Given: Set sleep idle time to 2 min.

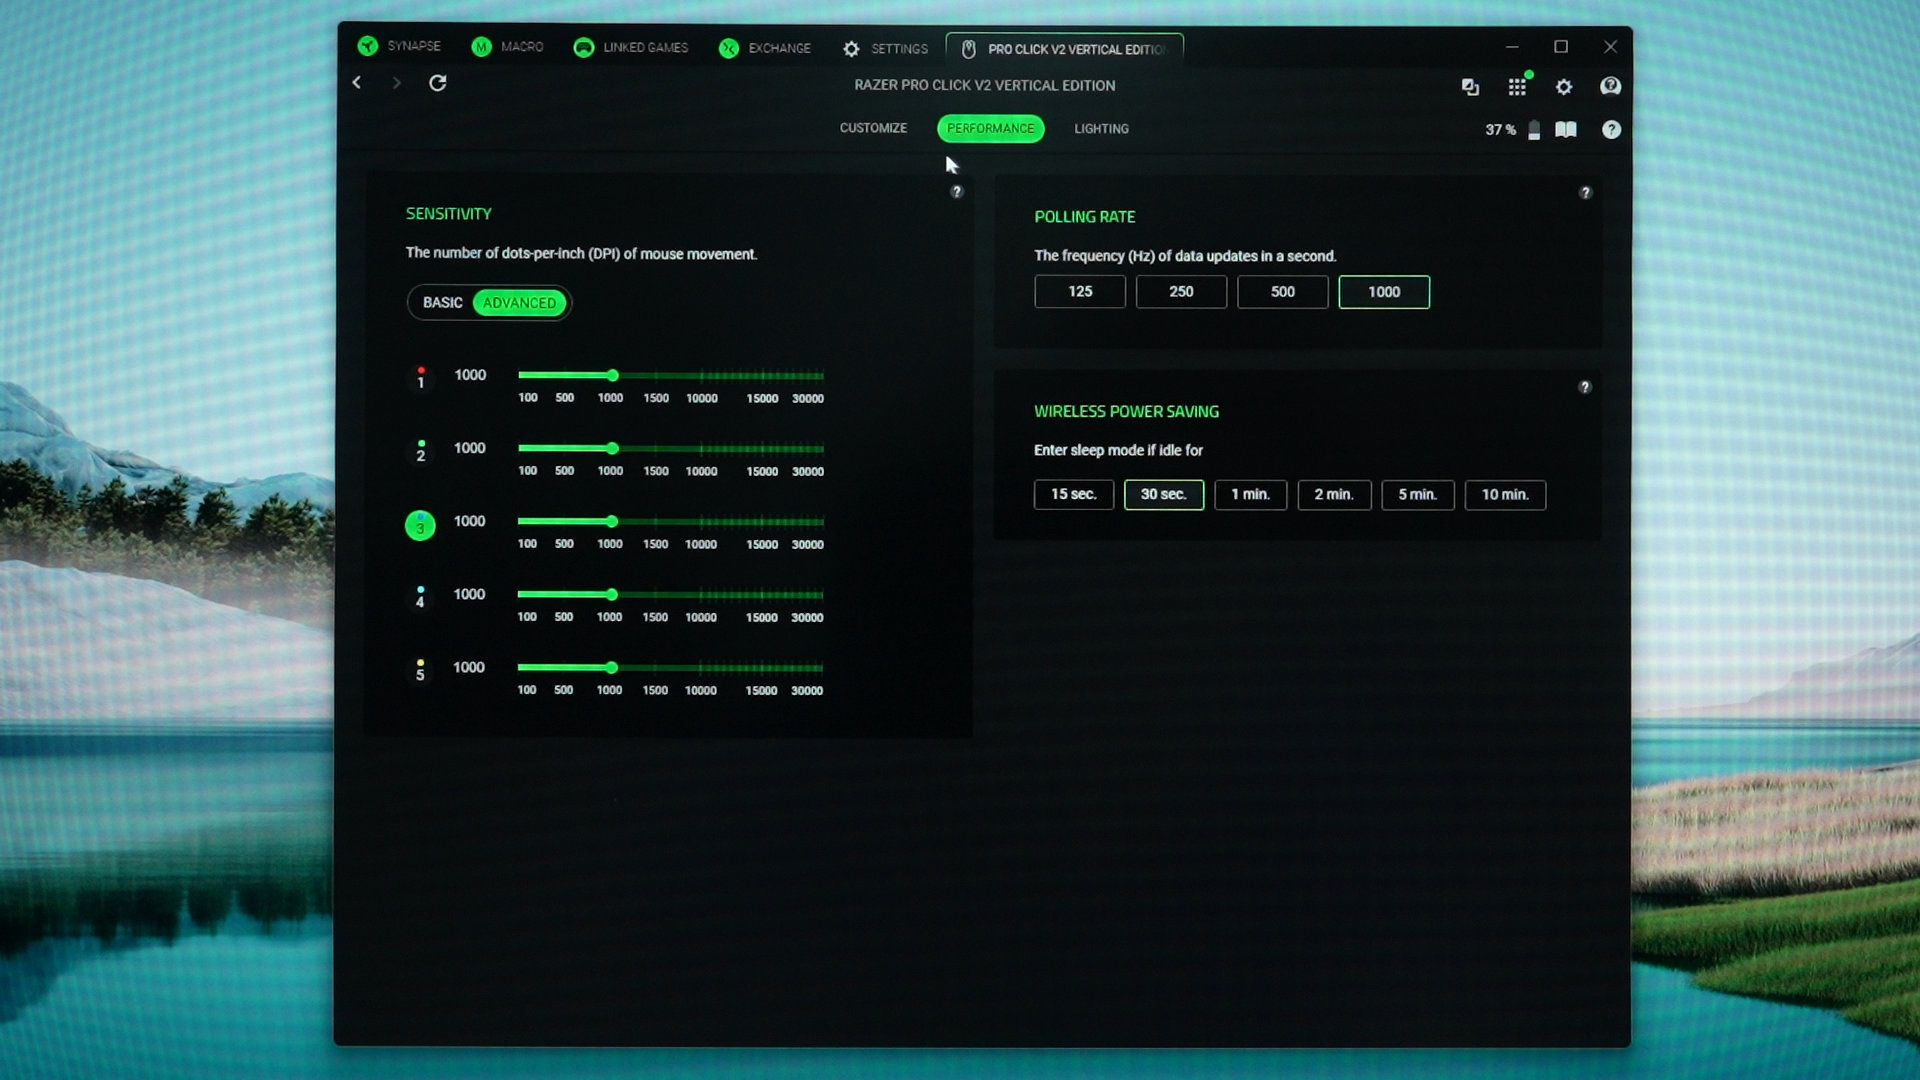Looking at the screenshot, I should pyautogui.click(x=1334, y=494).
